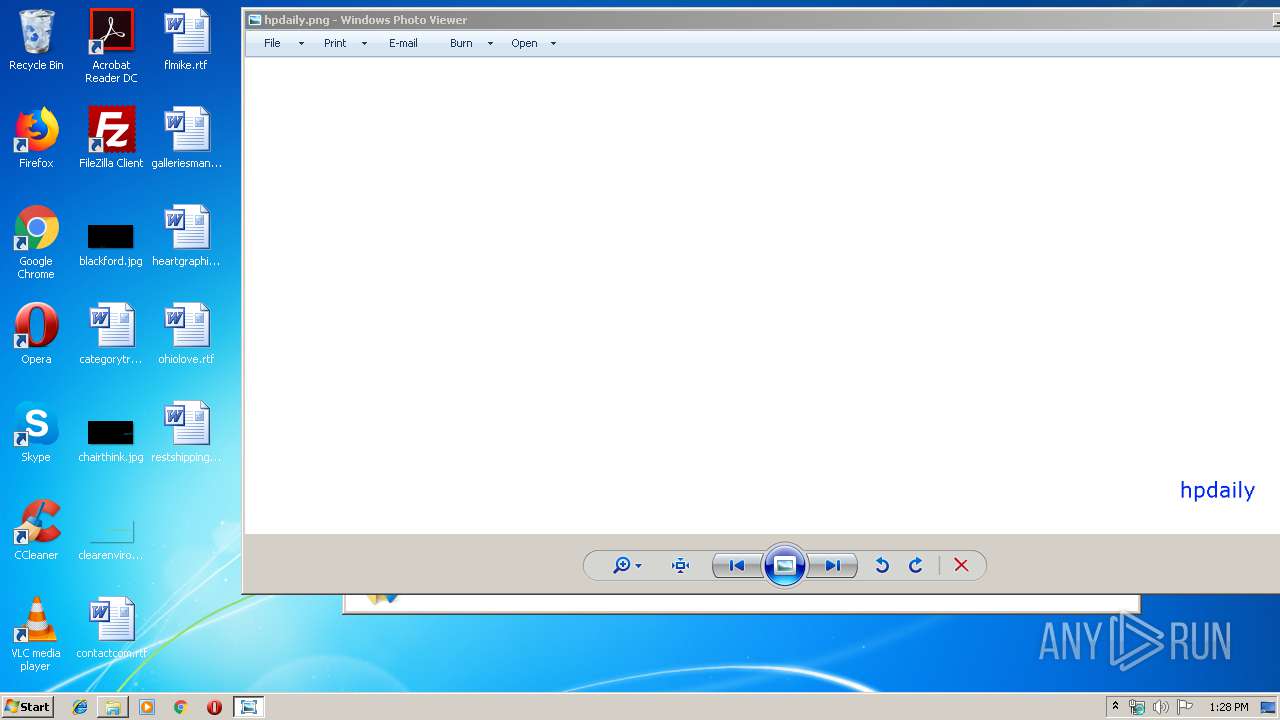Open the Action Center flag icon

click(1185, 707)
